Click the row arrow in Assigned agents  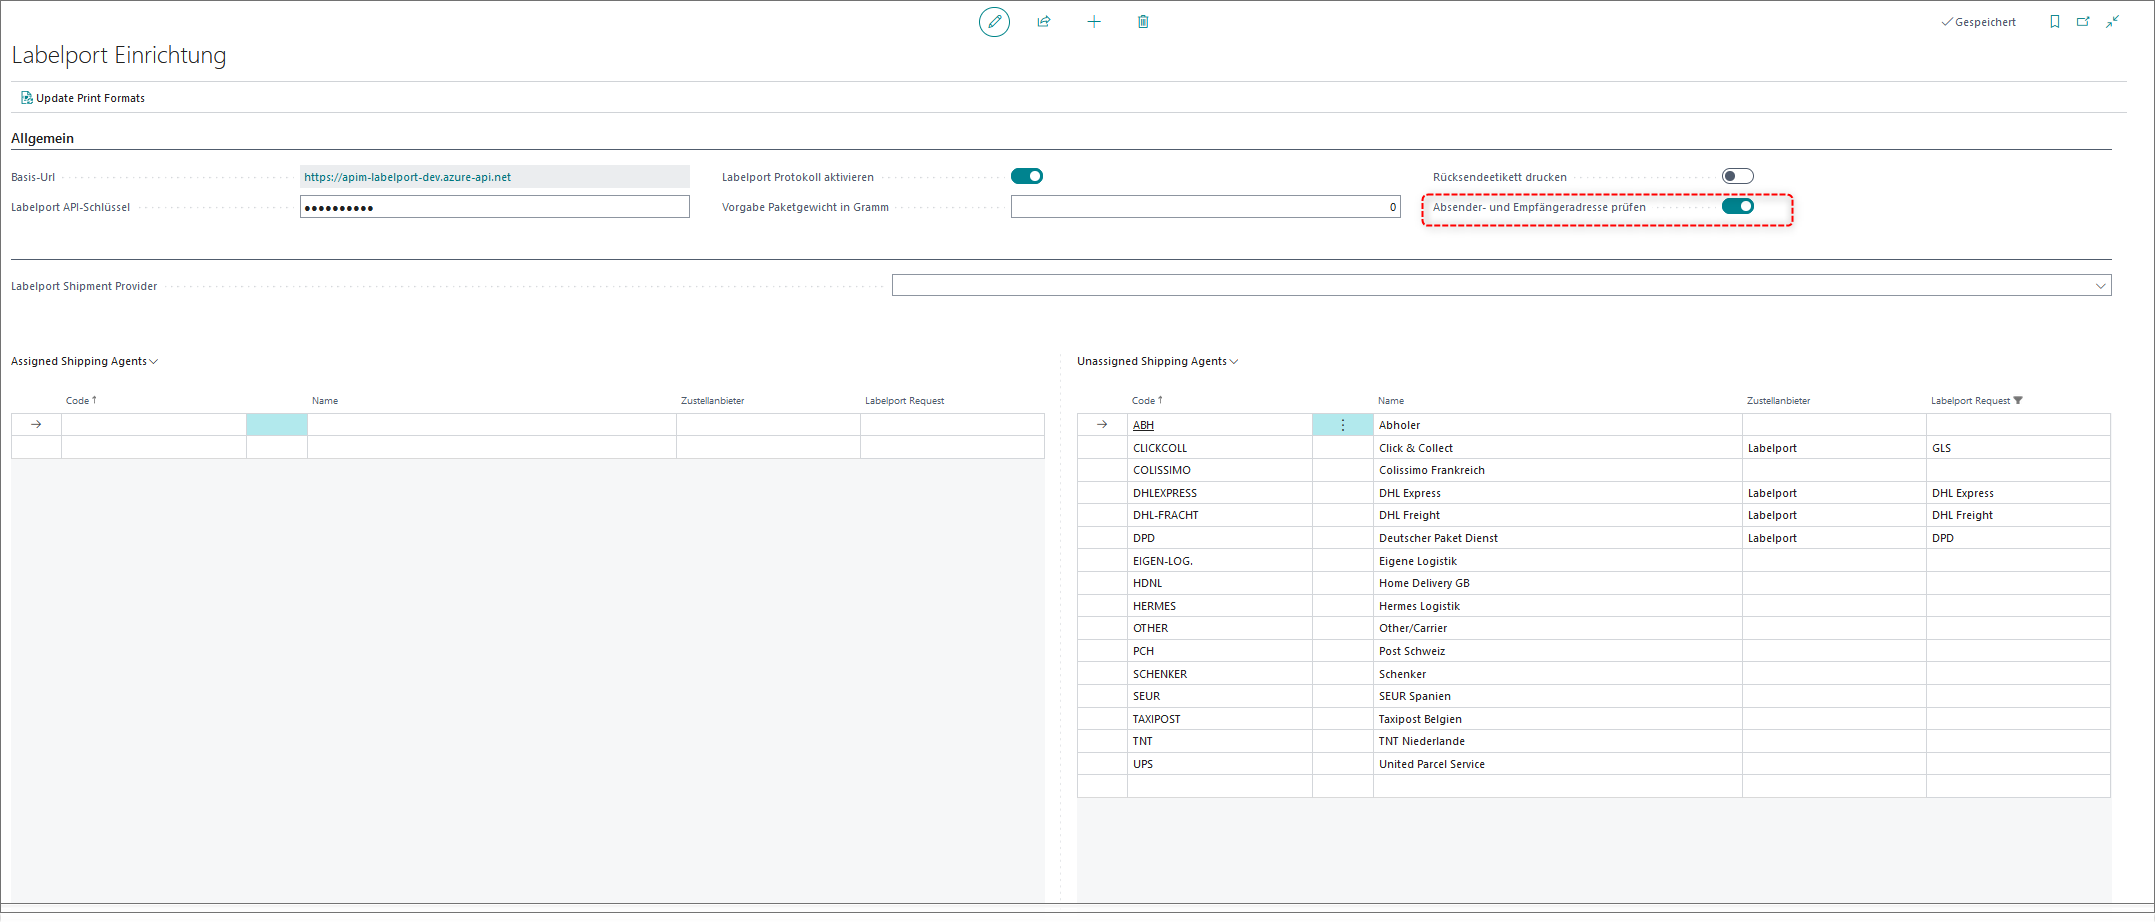(36, 425)
